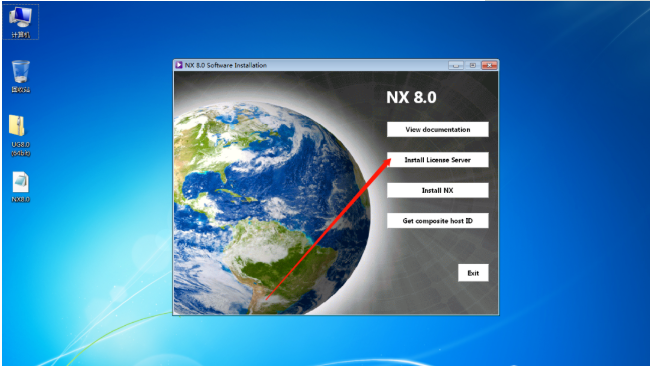Click the UG8.0 (64bit) icon label text
This screenshot has width=650, height=366.
coord(20,149)
